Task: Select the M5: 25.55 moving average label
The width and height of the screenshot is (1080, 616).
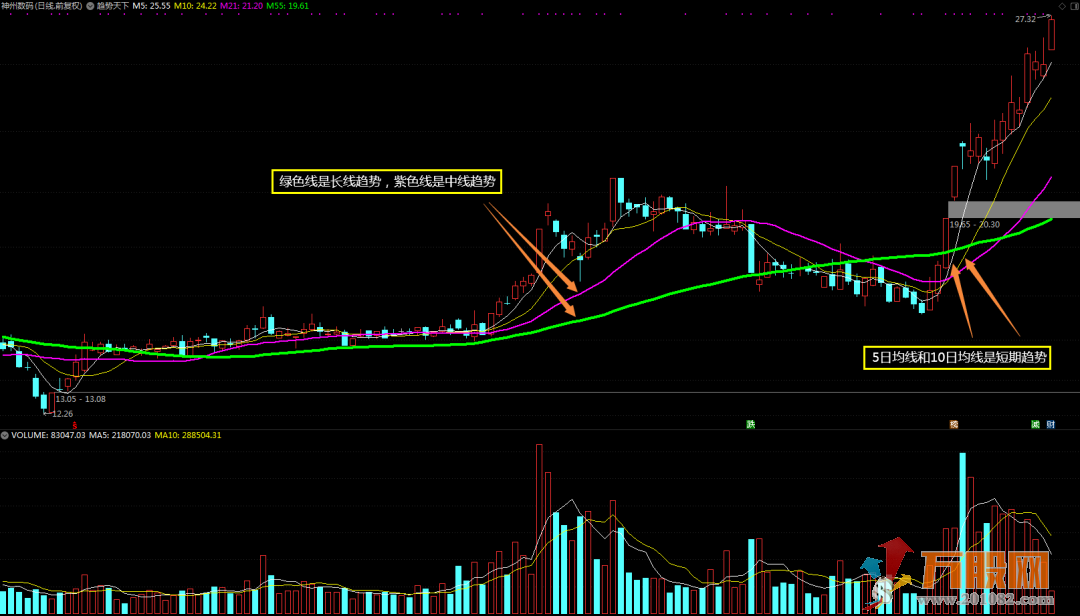Action: (152, 6)
